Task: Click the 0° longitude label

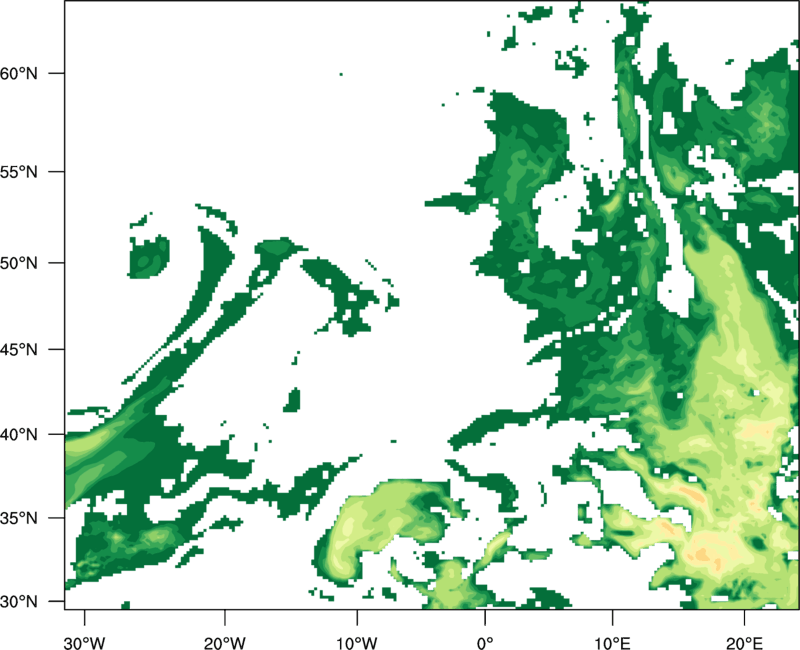Action: click(485, 643)
